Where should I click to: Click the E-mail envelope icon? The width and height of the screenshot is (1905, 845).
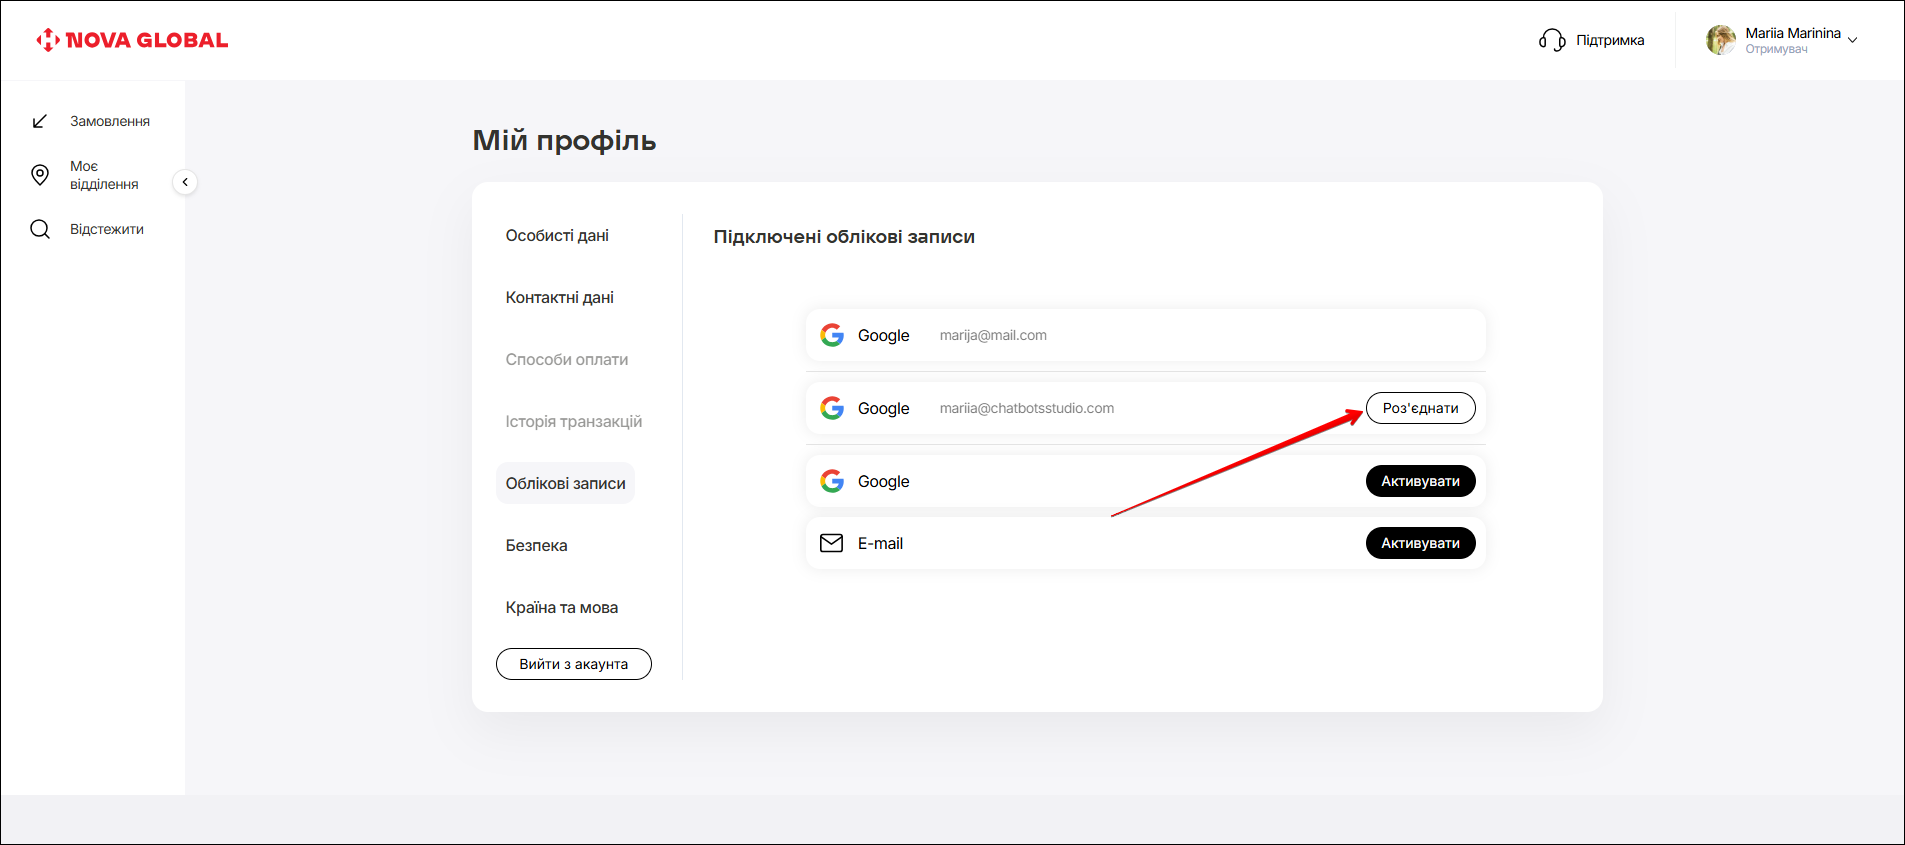click(x=831, y=543)
